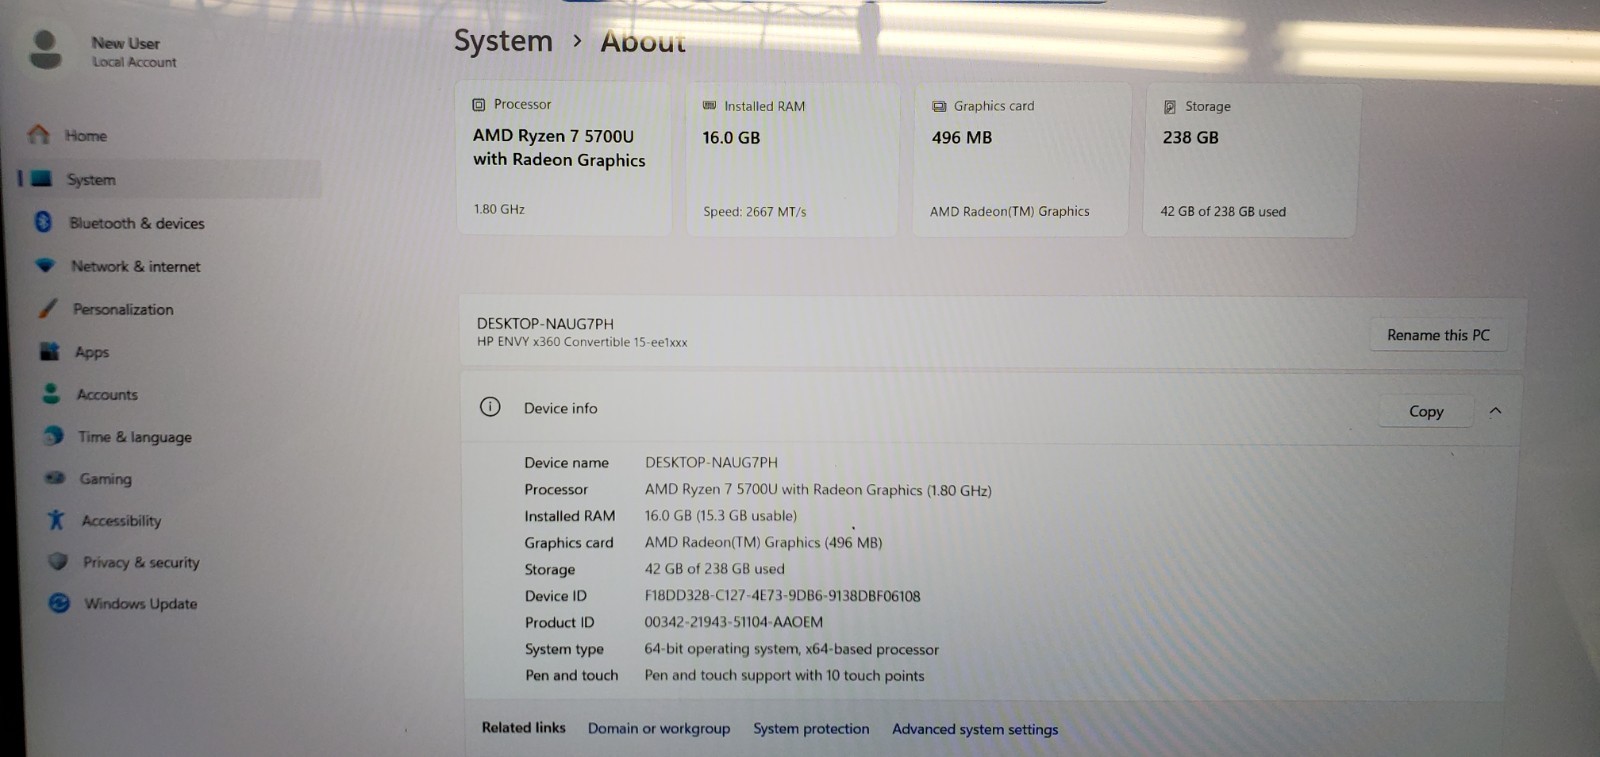Open System protection link
Image resolution: width=1600 pixels, height=757 pixels.
point(811,728)
